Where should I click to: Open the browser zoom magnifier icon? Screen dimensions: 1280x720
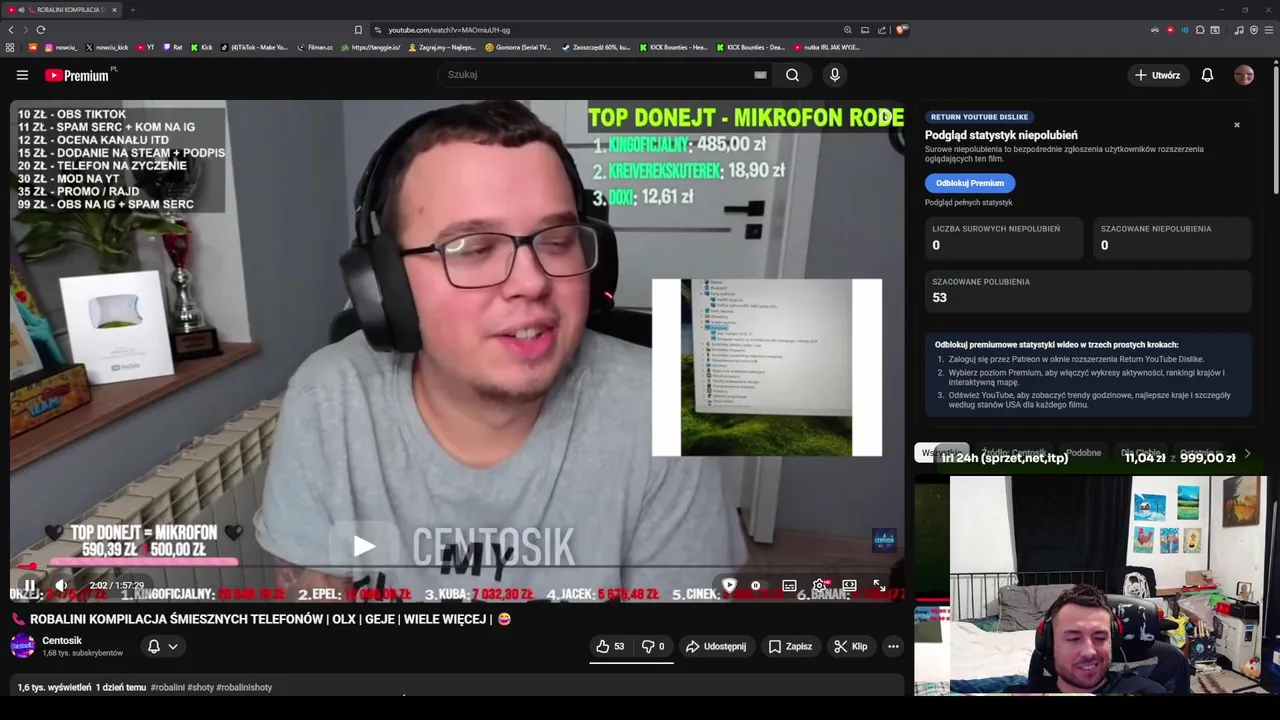[848, 30]
